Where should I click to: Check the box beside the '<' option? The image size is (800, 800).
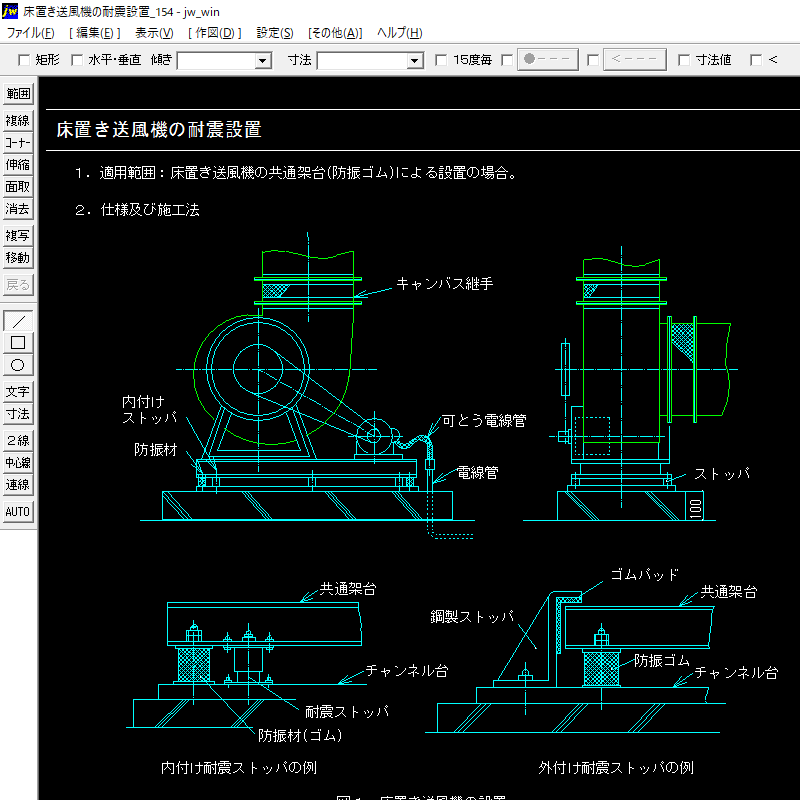(756, 60)
